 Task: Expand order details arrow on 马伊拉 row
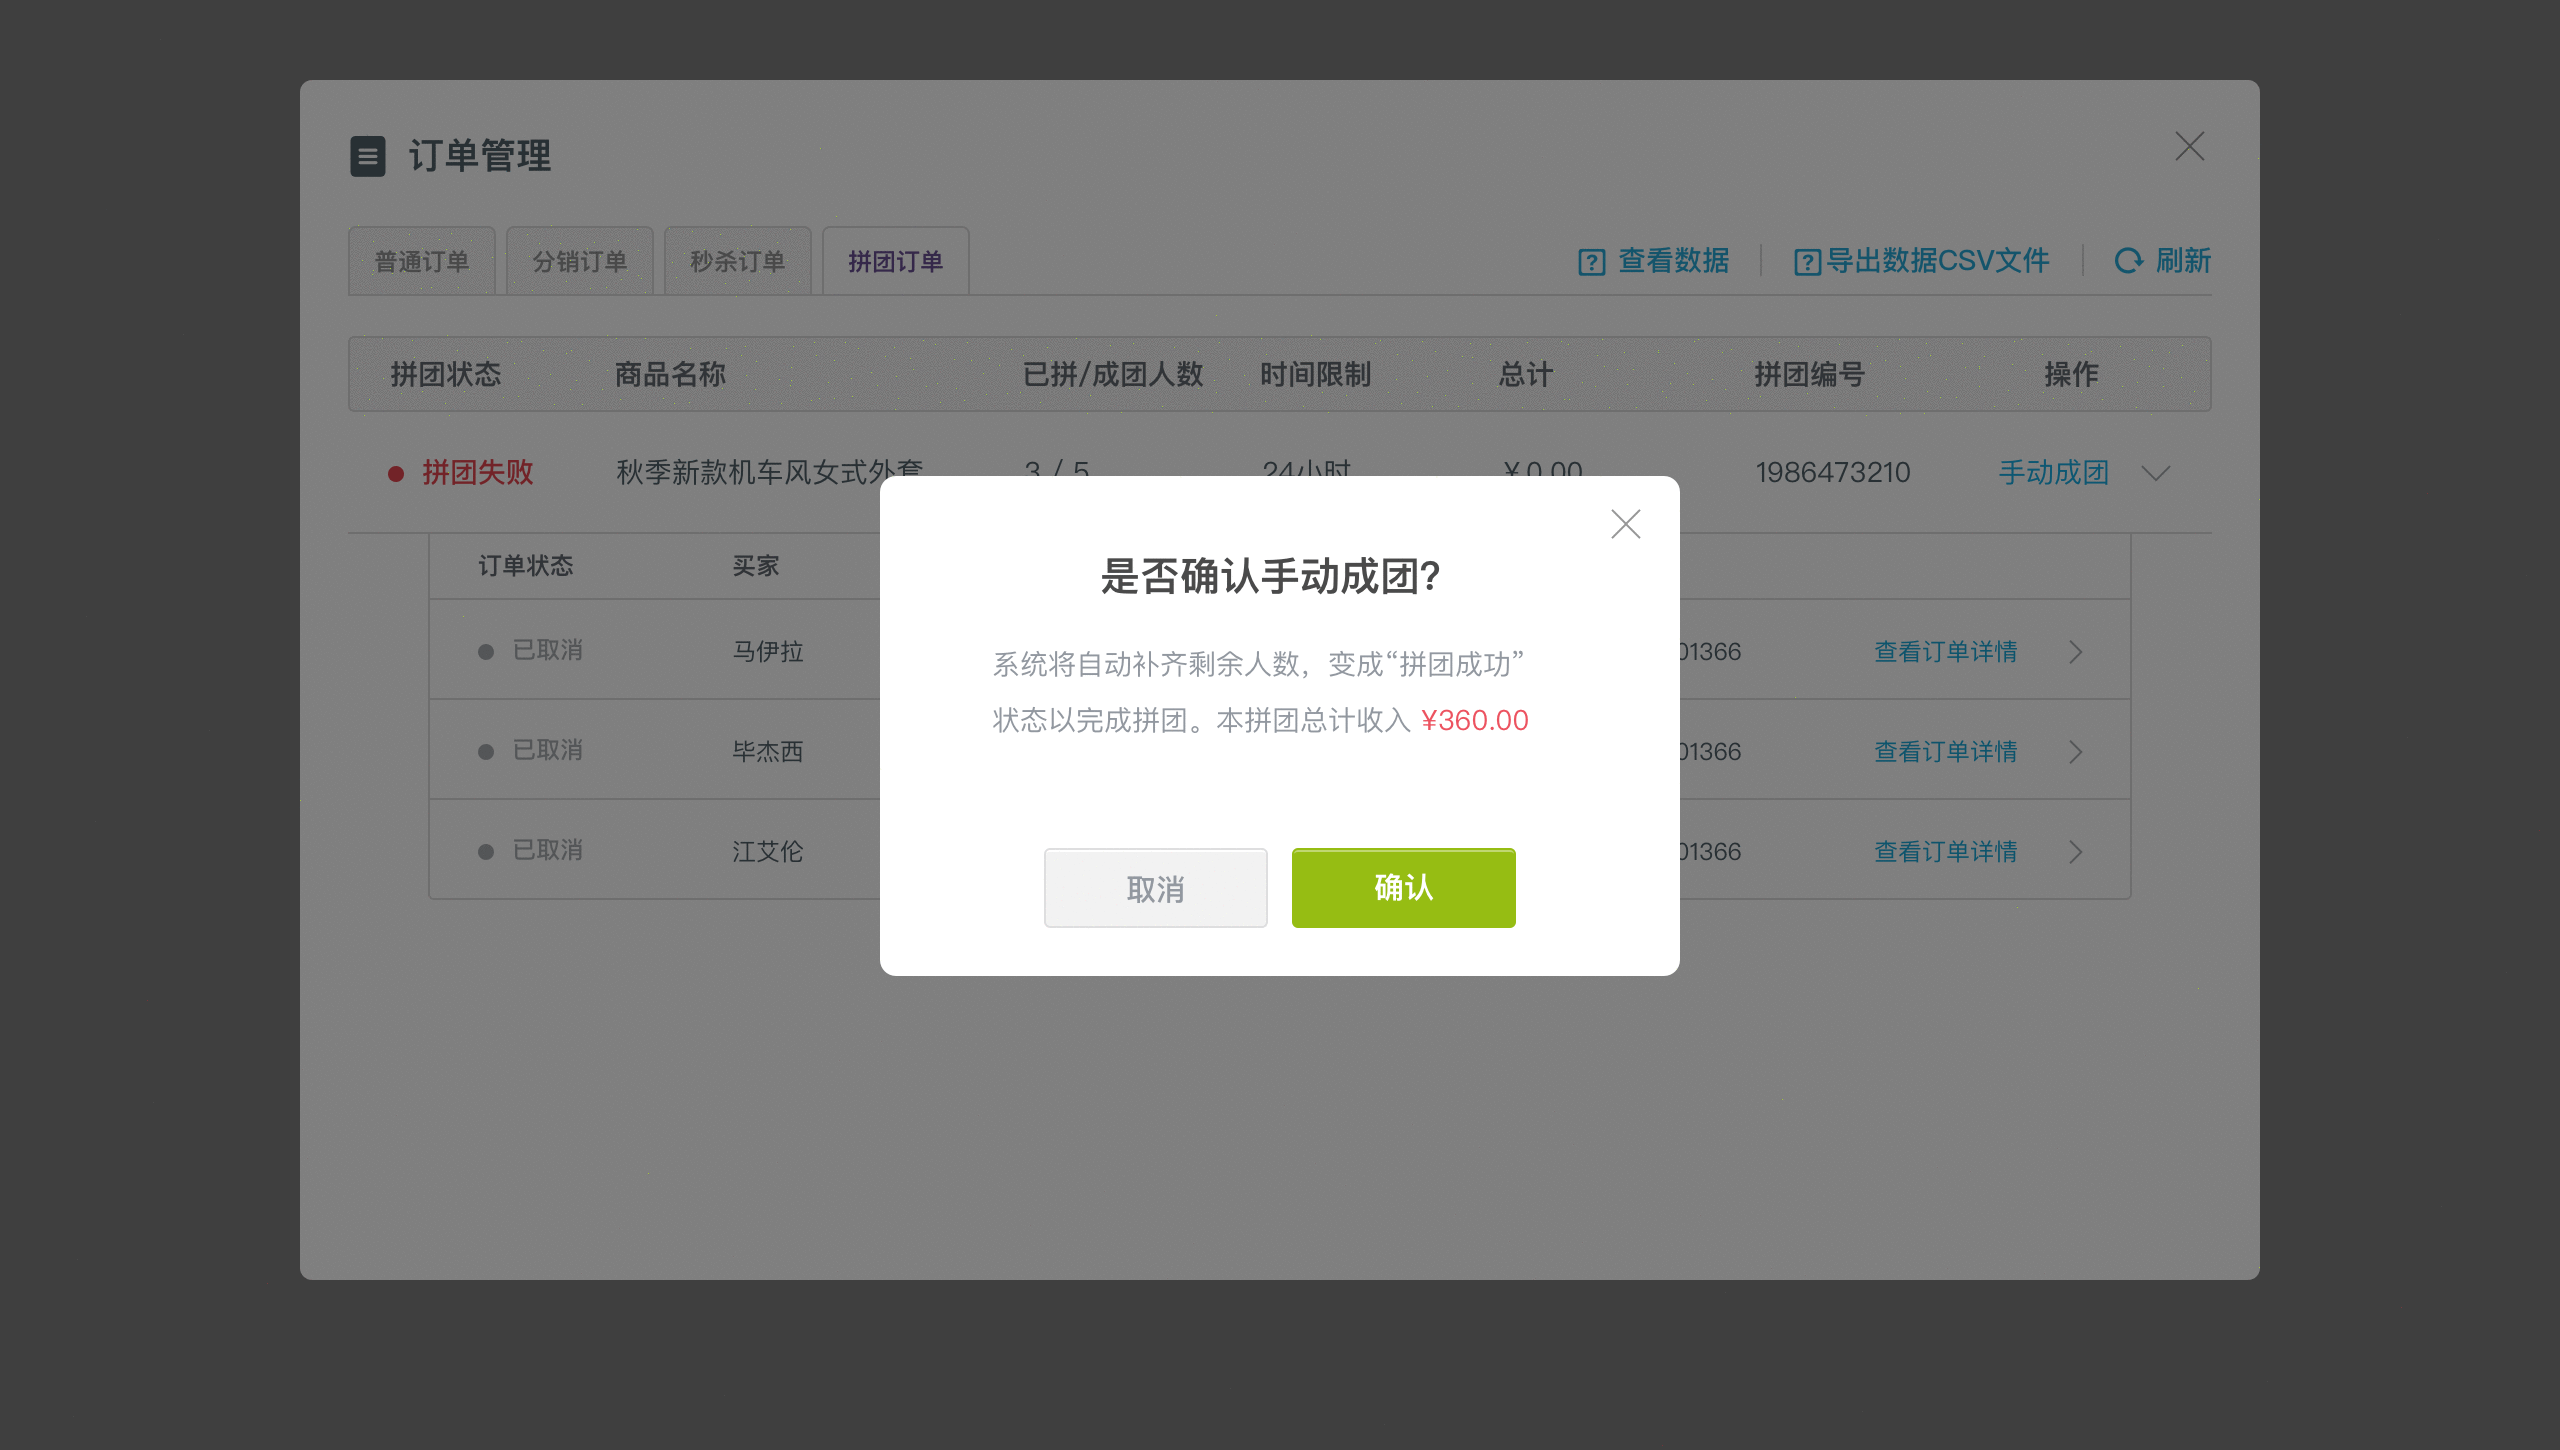click(2076, 651)
